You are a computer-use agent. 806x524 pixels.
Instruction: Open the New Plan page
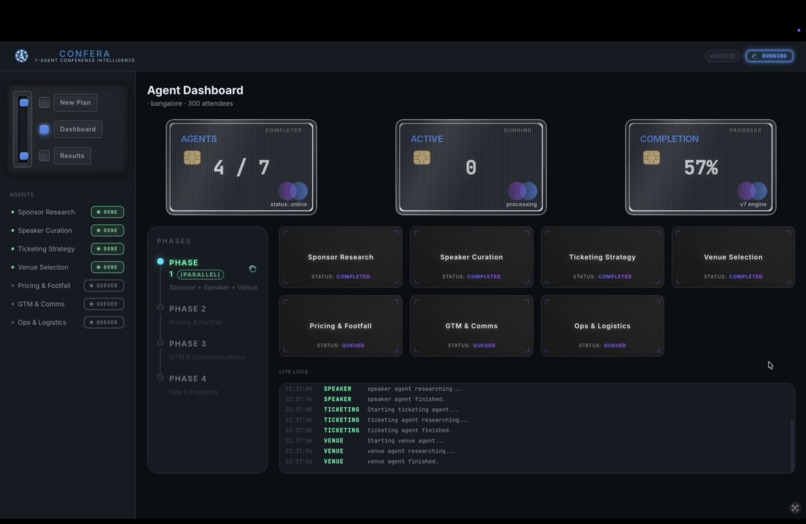75,102
